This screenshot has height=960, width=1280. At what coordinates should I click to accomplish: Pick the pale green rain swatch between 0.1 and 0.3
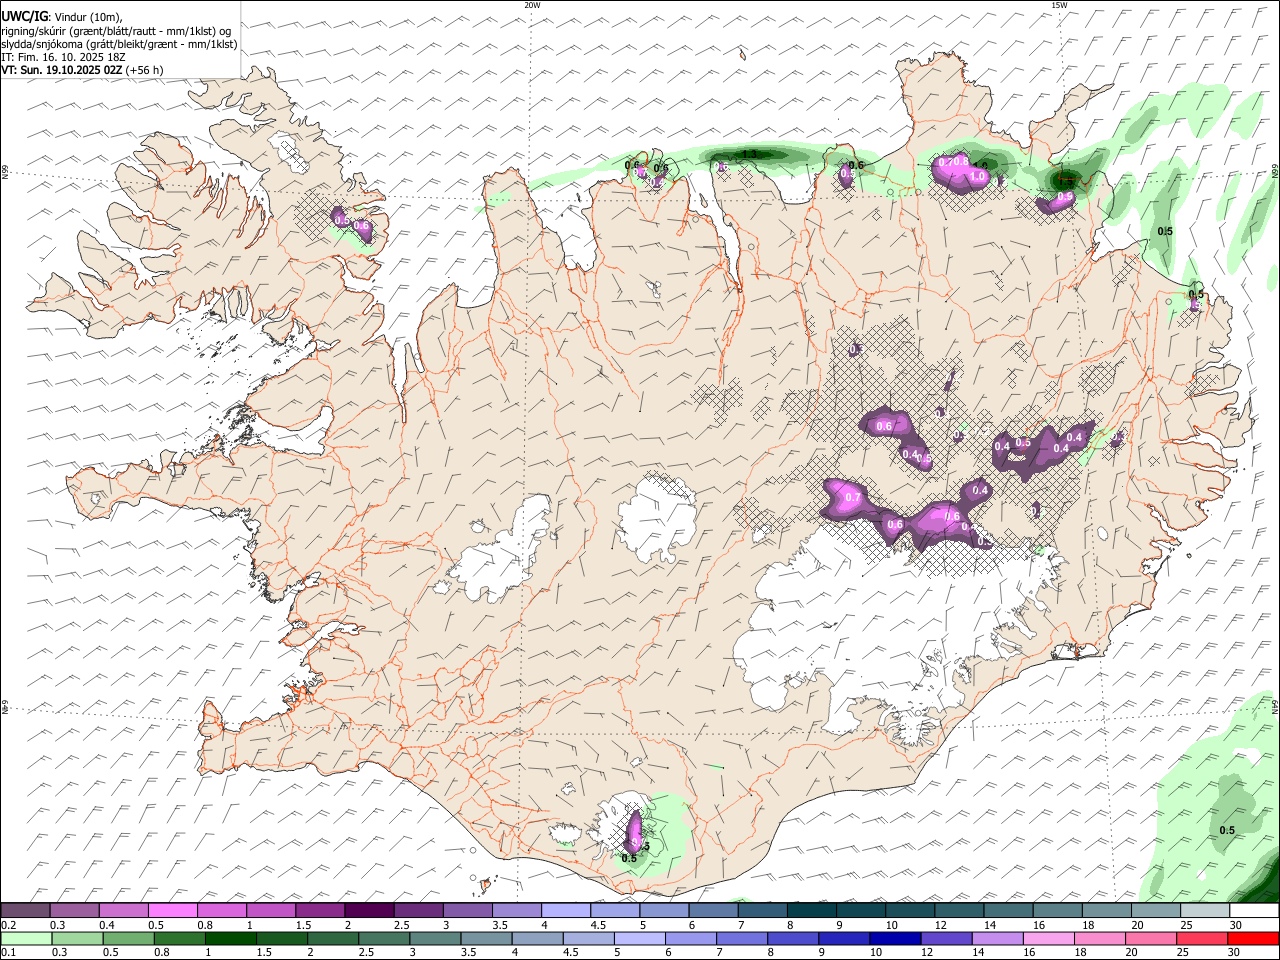click(27, 938)
